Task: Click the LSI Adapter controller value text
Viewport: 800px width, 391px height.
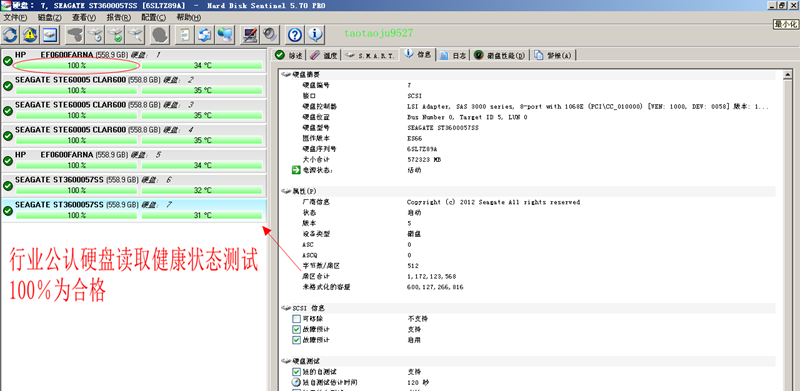Action: tap(587, 107)
